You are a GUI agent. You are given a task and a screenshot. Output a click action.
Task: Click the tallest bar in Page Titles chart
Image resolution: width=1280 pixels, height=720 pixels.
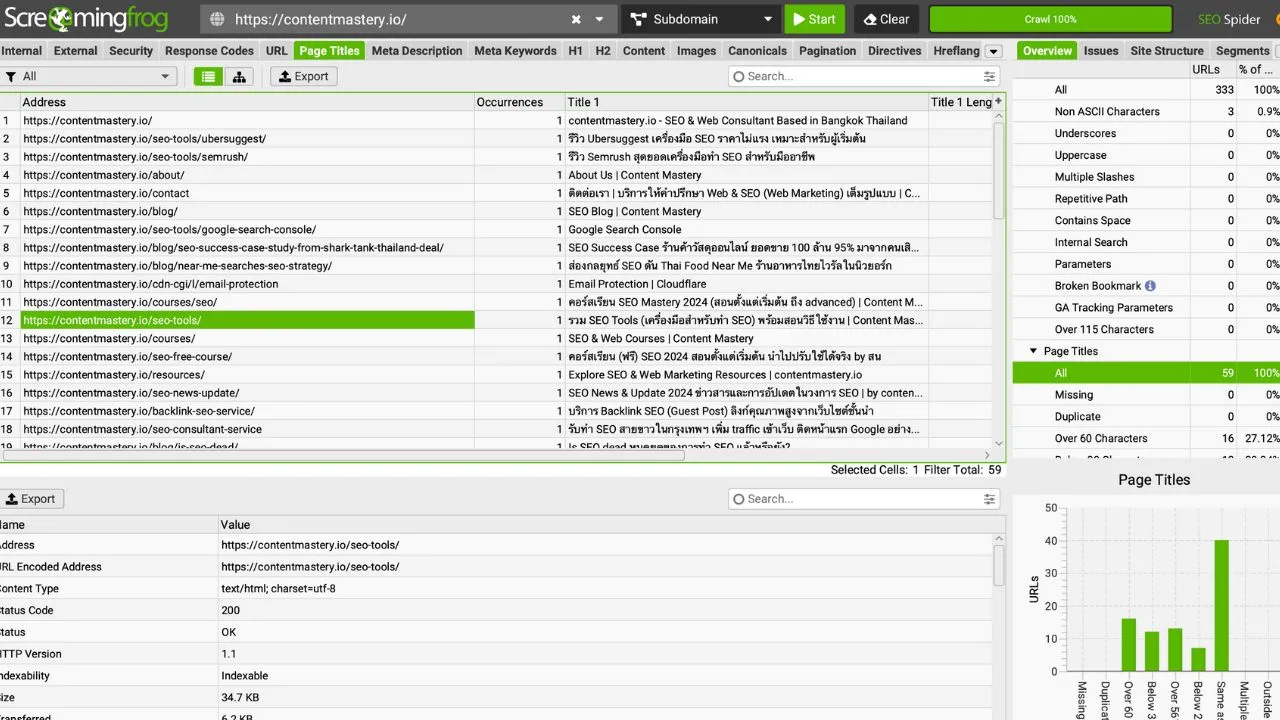pyautogui.click(x=1221, y=605)
